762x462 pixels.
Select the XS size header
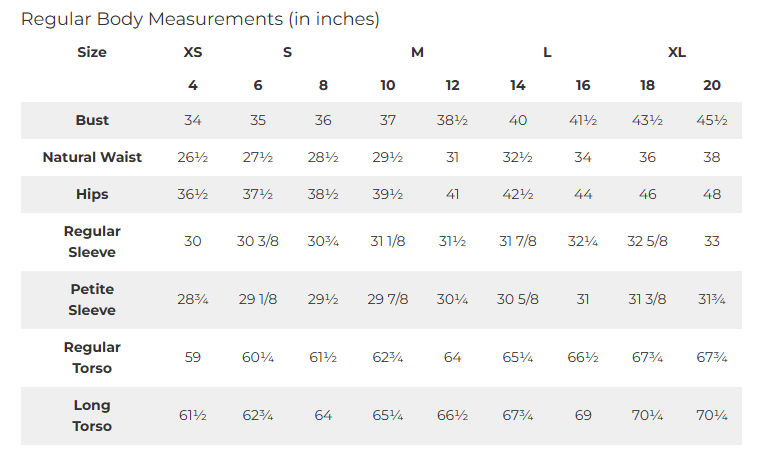[193, 52]
